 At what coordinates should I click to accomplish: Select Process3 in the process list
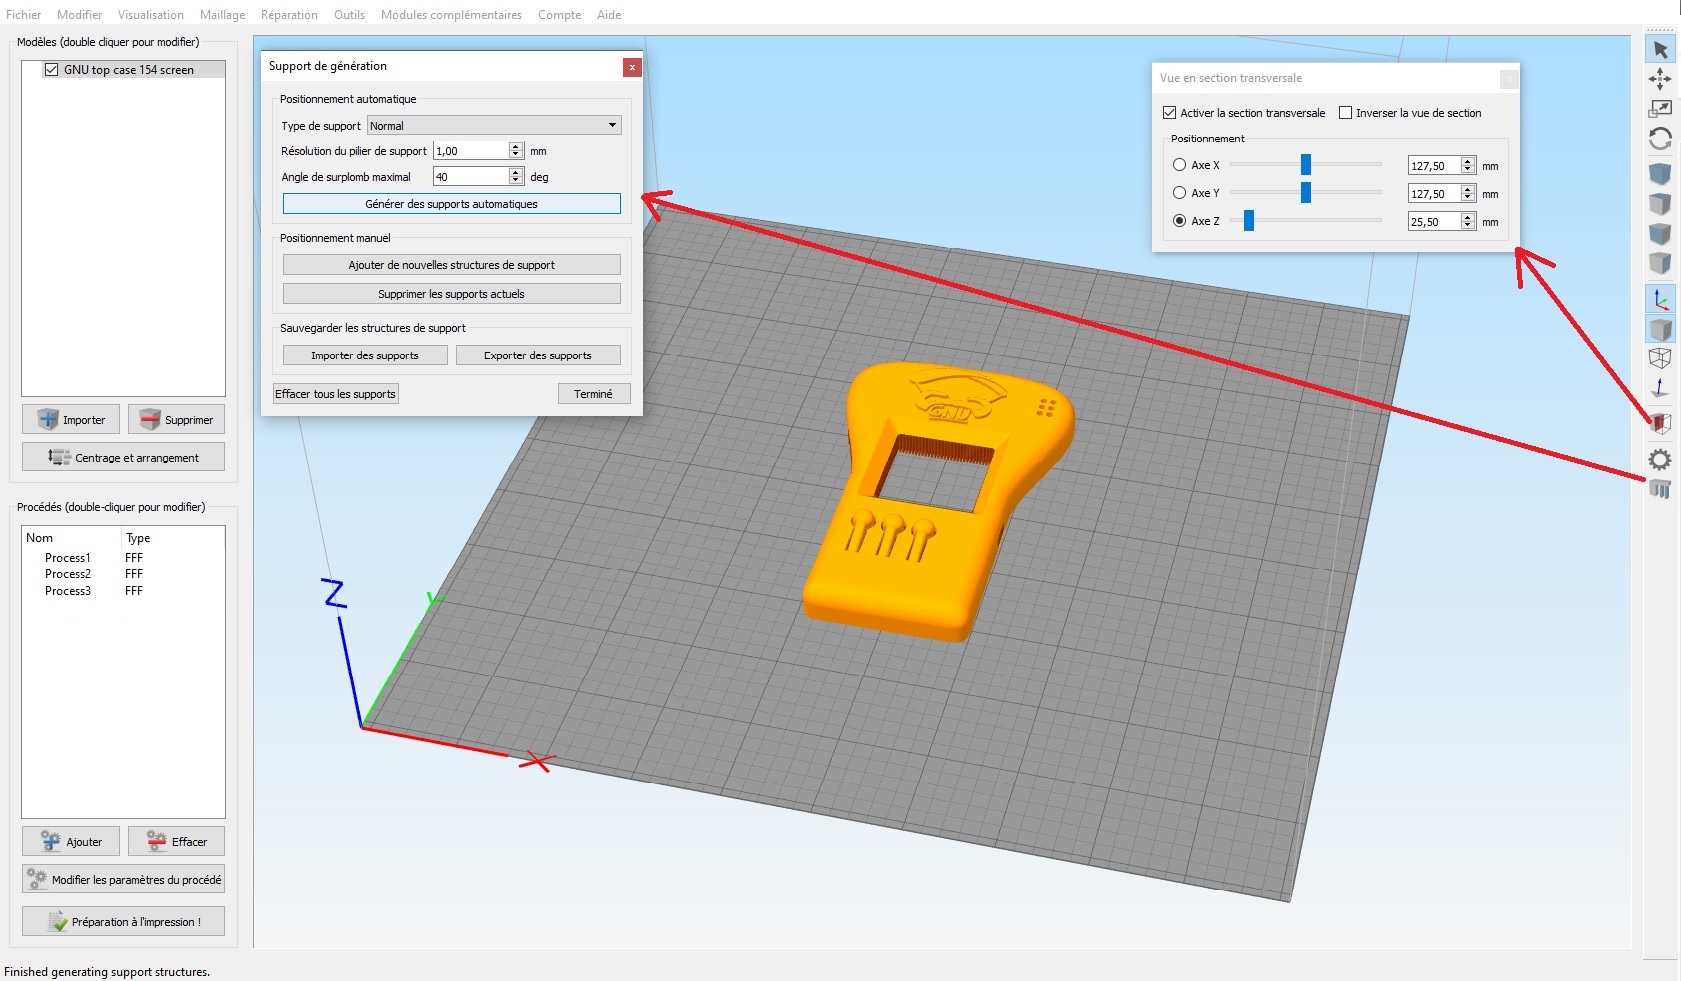pos(67,591)
